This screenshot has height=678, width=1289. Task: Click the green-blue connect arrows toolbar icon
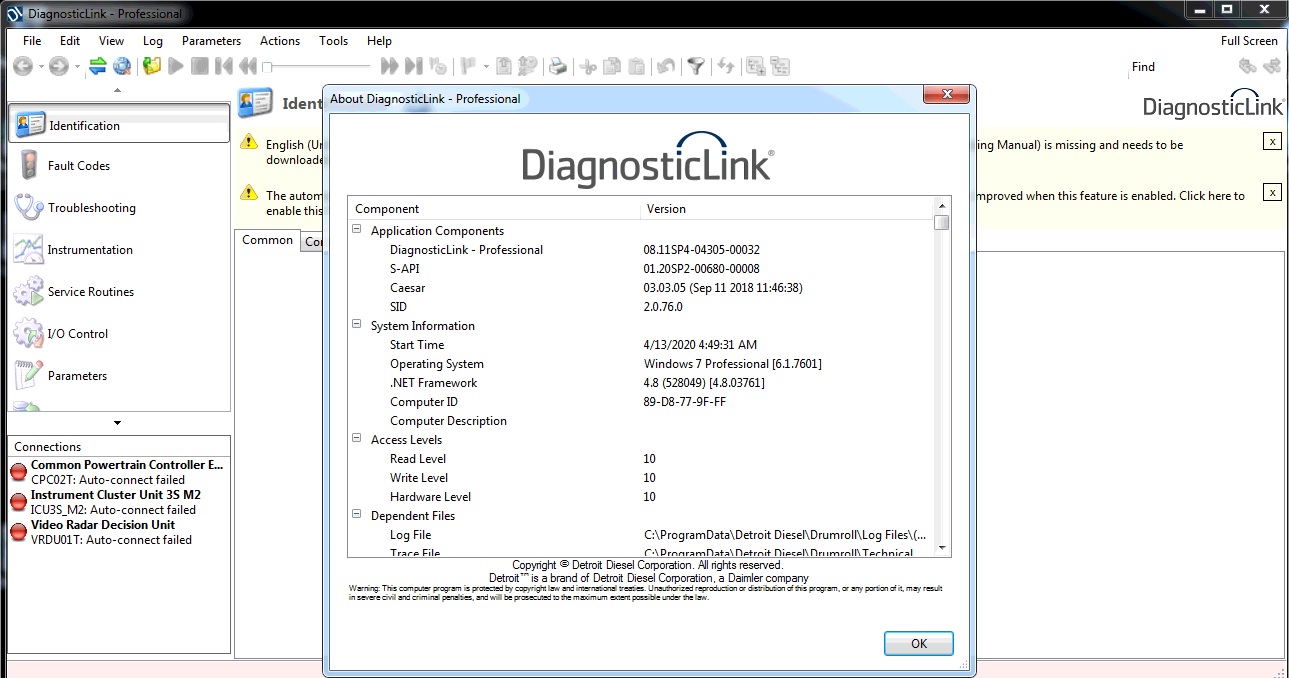(98, 66)
